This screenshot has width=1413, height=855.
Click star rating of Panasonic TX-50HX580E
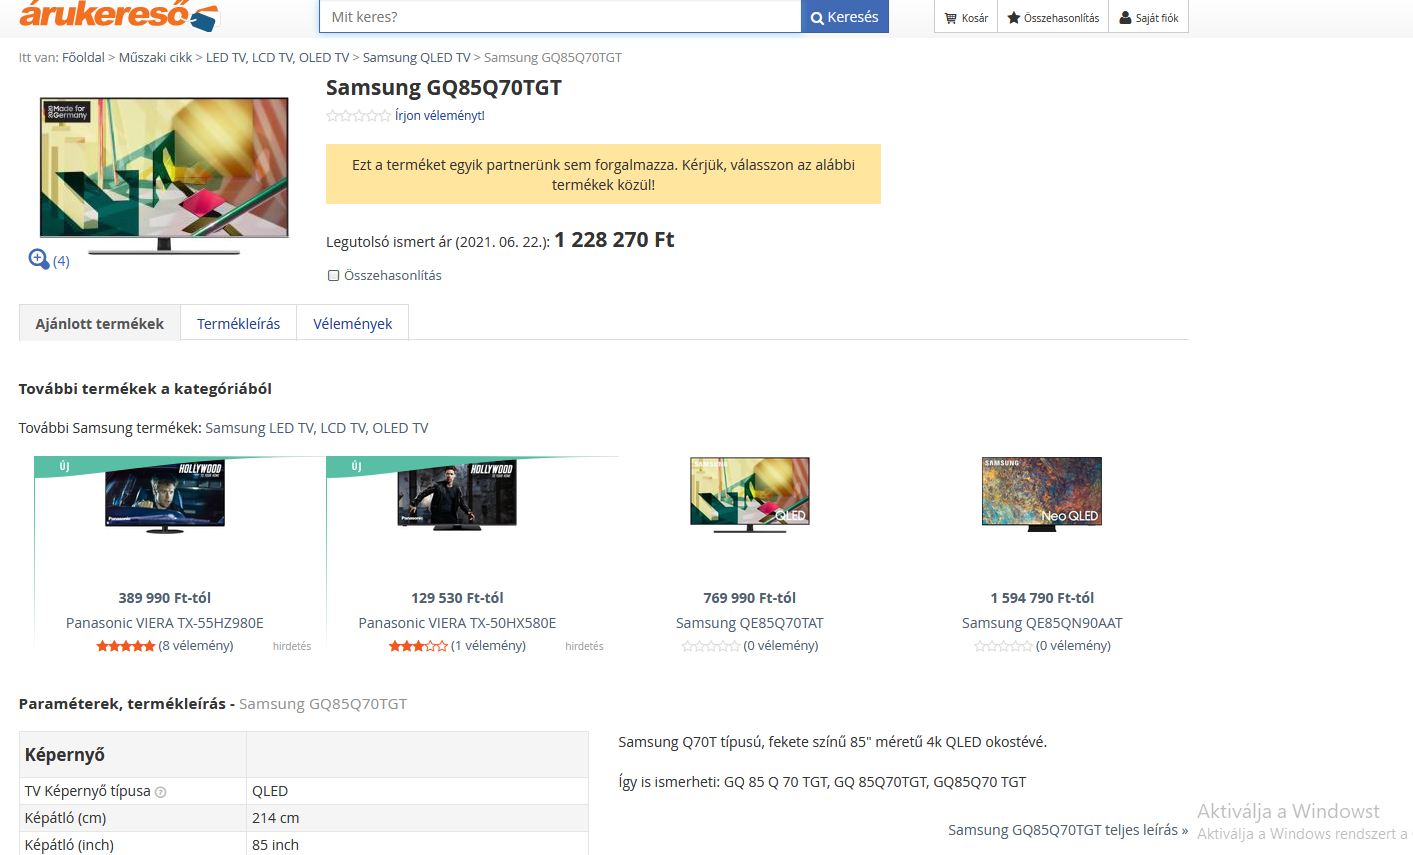[418, 646]
